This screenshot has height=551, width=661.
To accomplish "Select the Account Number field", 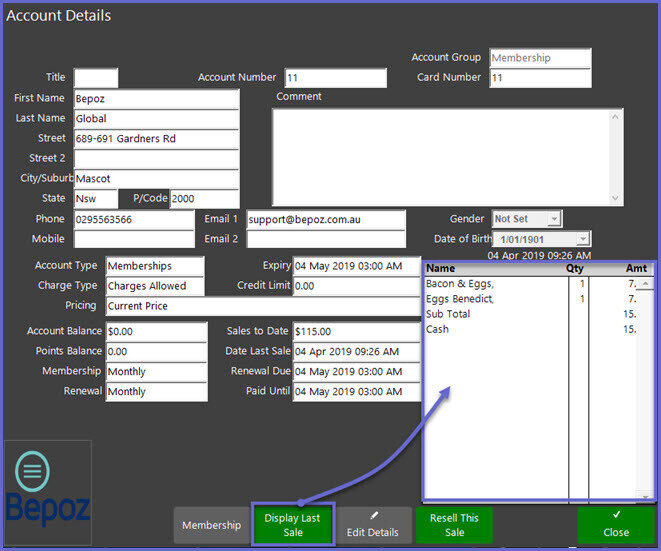I will click(x=335, y=78).
